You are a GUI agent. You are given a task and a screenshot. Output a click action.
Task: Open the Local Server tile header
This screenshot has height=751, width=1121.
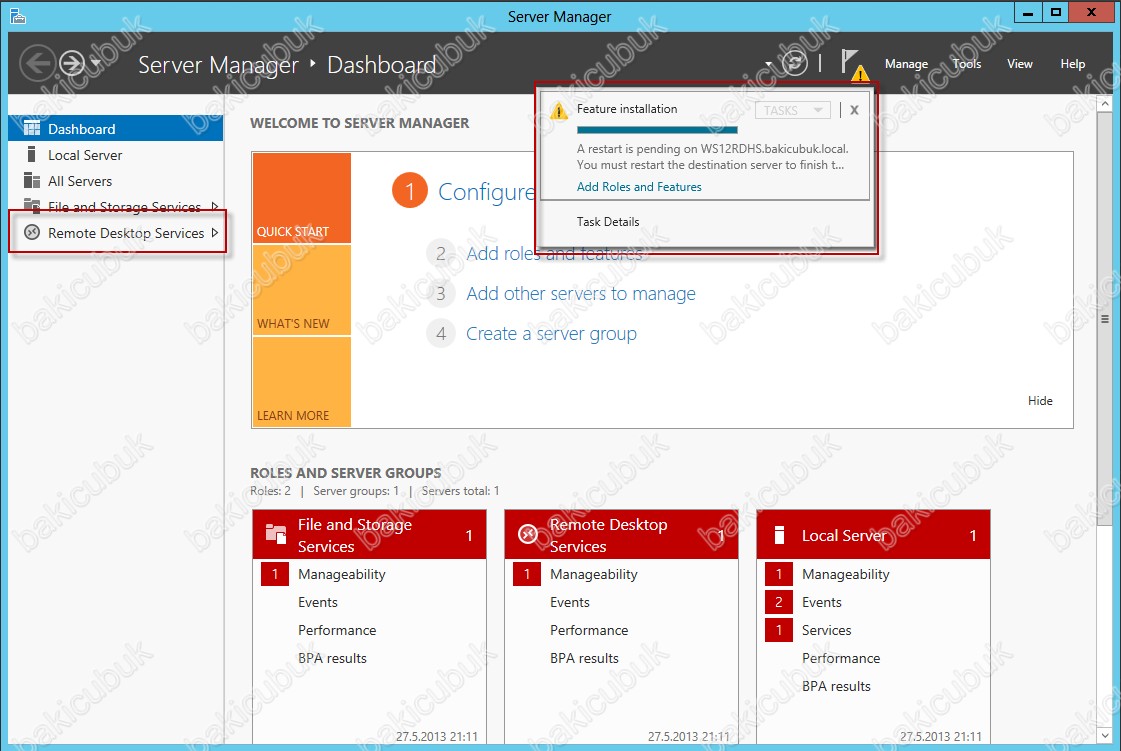[874, 535]
